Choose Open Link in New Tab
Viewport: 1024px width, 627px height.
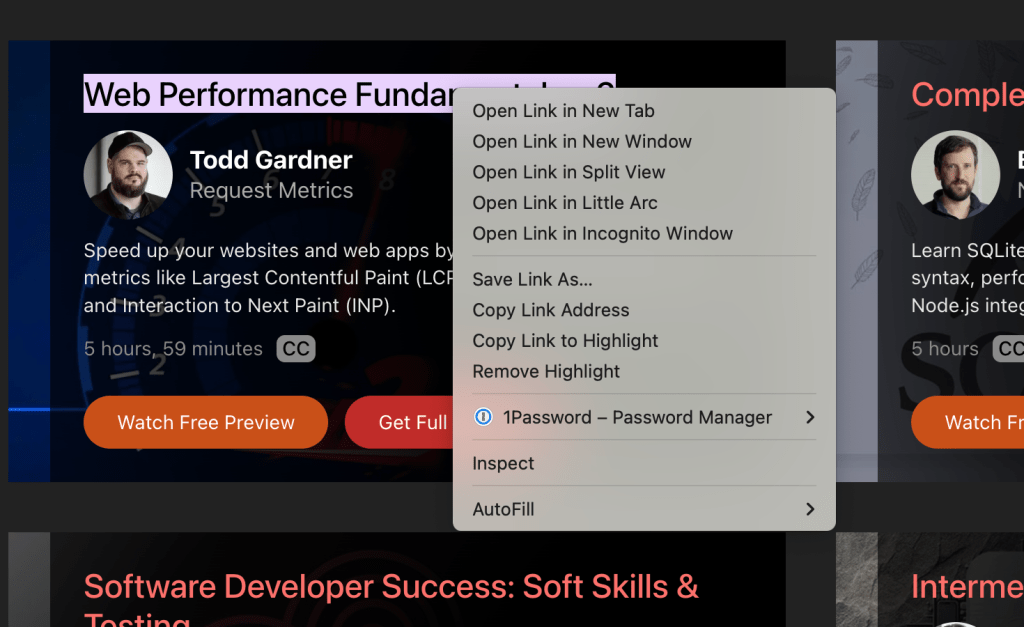pos(563,111)
